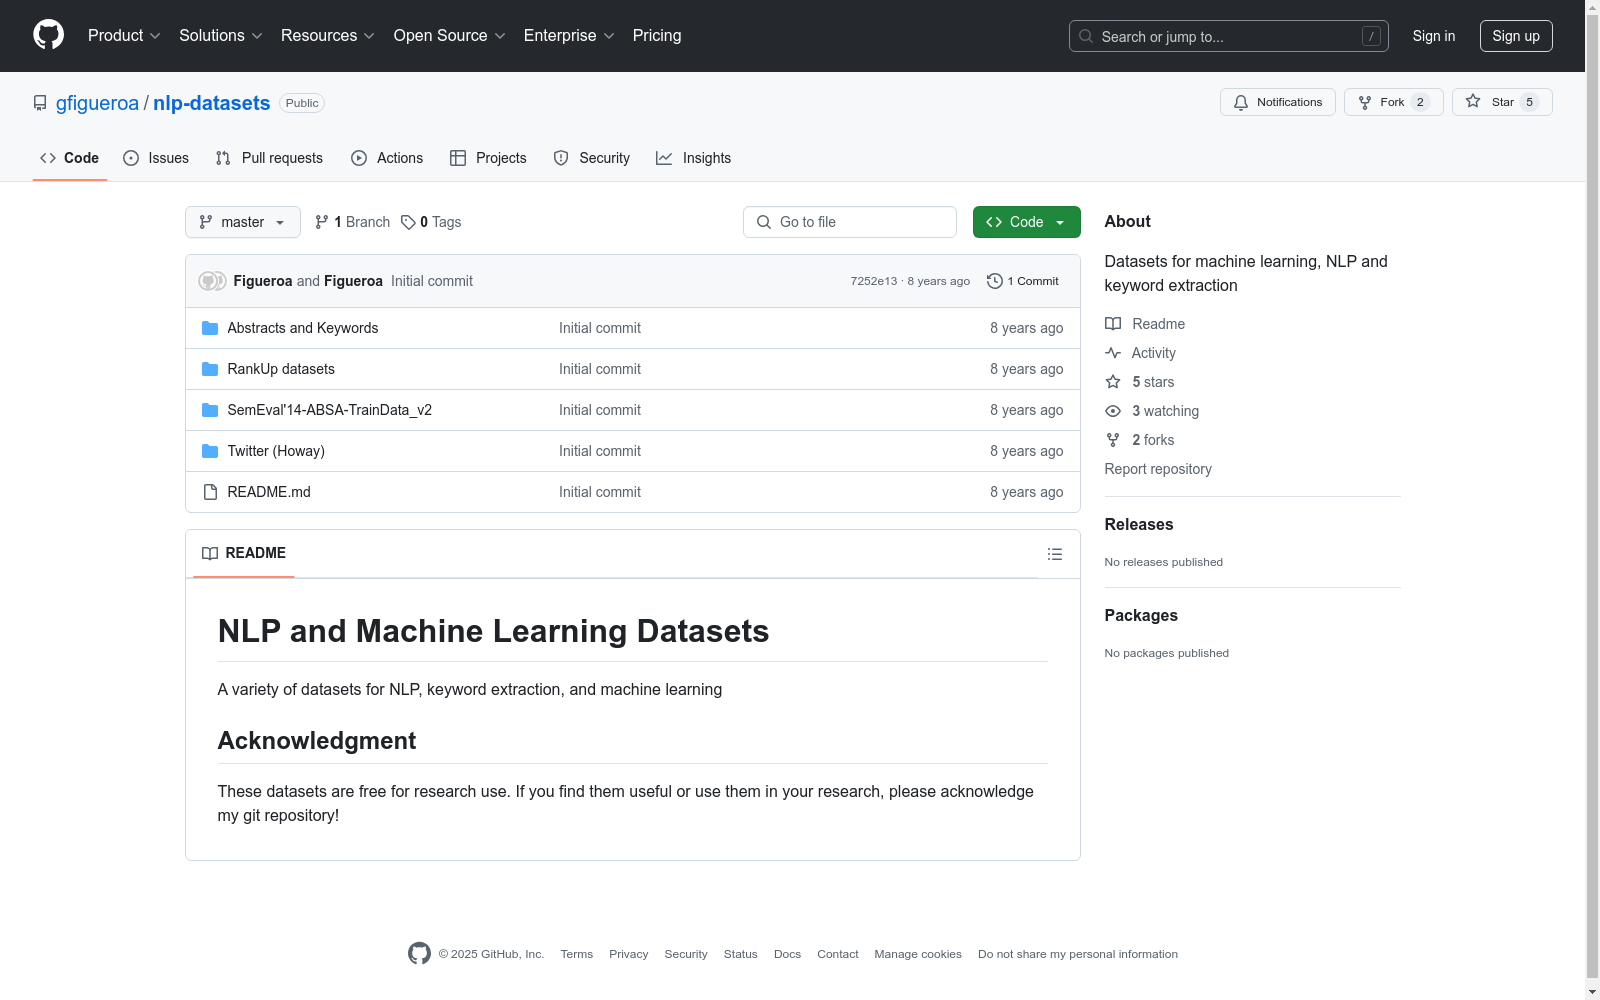The height and width of the screenshot is (1000, 1600).
Task: Click the book icon next to Readme
Action: [x=1113, y=324]
